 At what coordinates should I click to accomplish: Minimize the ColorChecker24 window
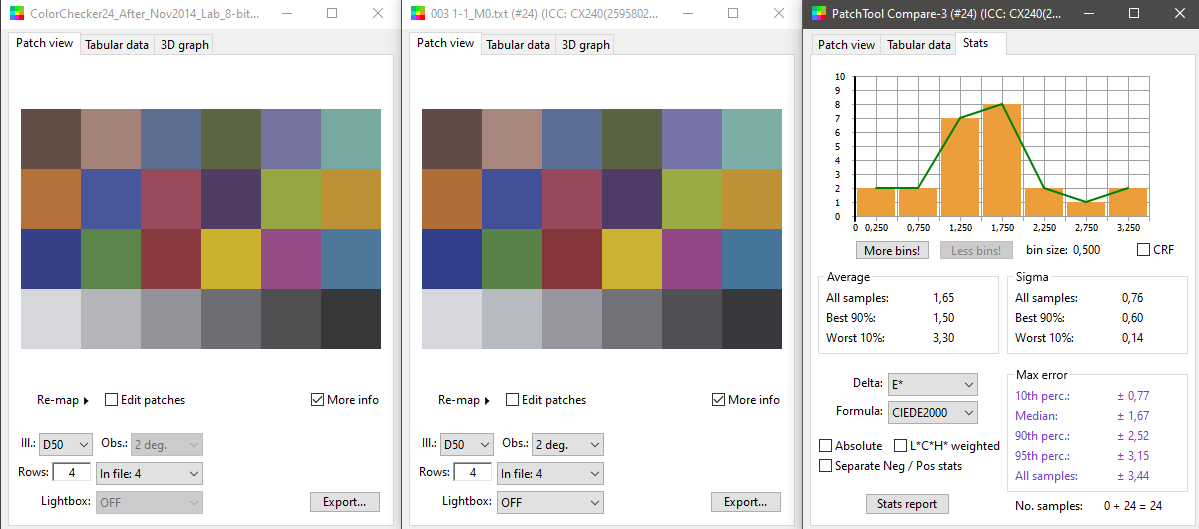click(x=286, y=14)
